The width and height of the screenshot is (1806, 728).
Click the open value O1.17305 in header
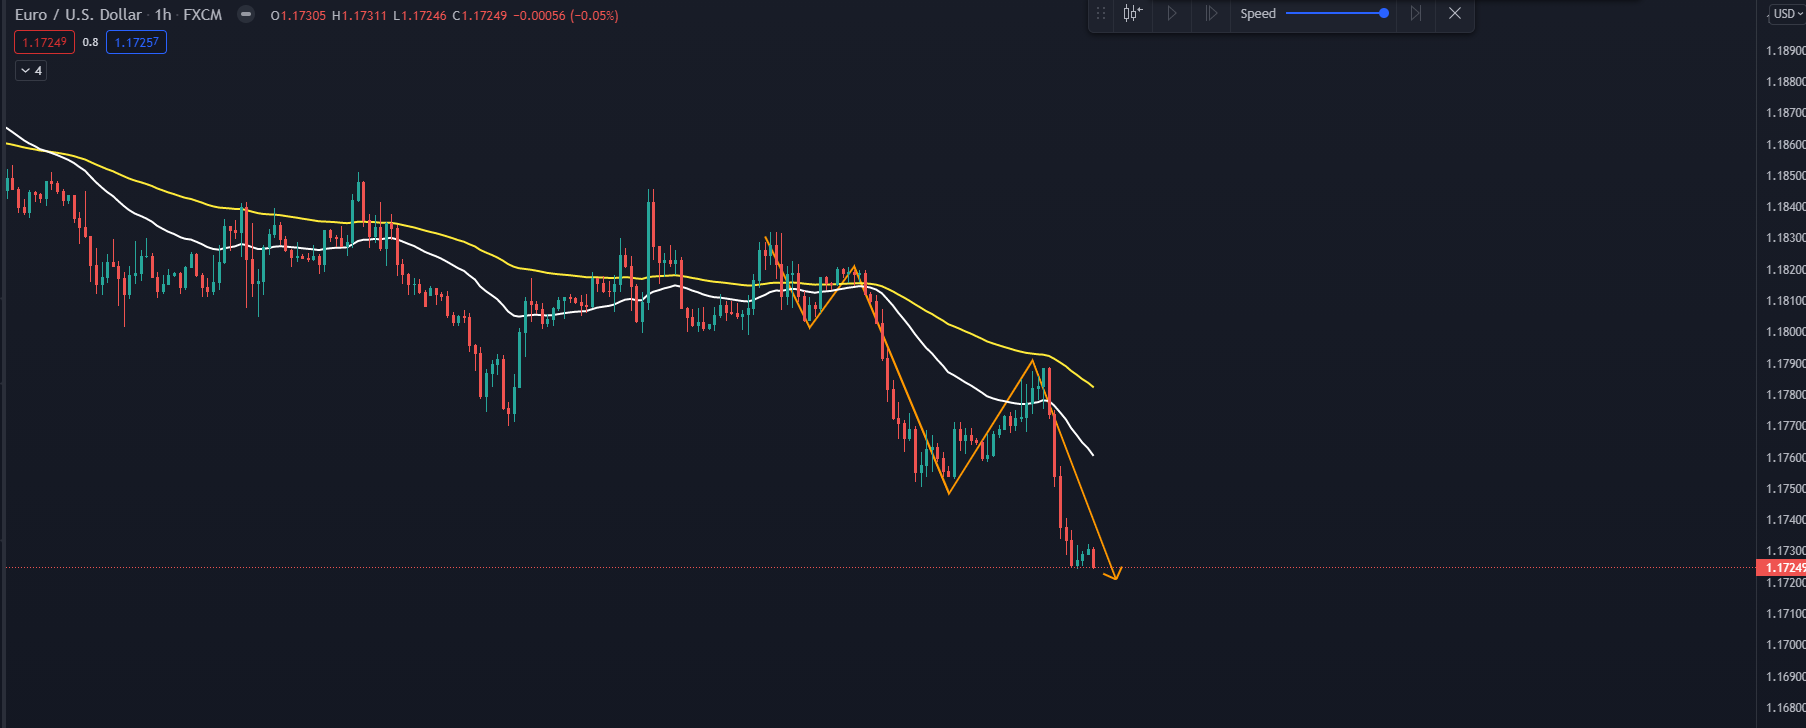[x=298, y=16]
